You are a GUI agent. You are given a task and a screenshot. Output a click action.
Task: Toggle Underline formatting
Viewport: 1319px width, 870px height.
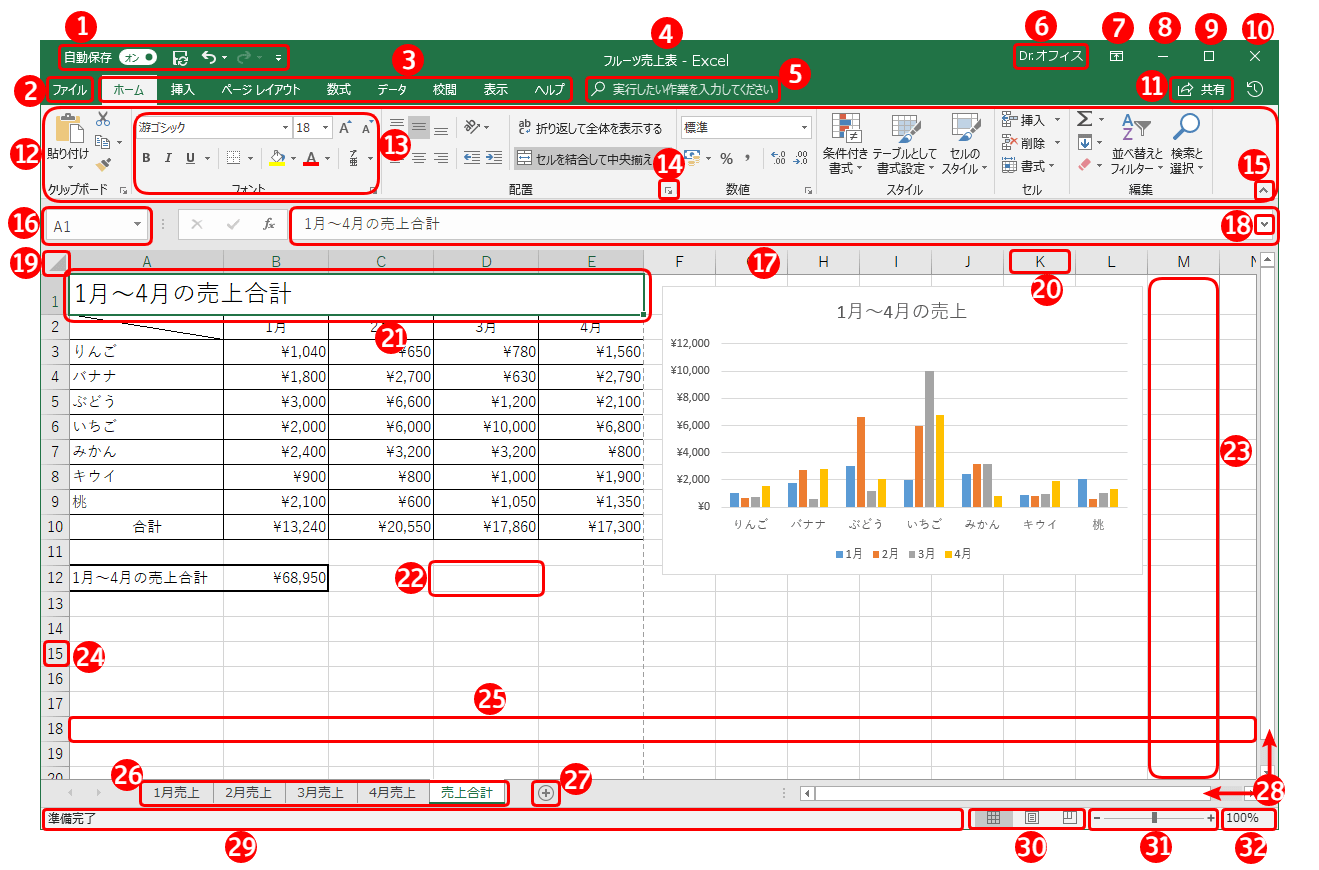pos(190,158)
